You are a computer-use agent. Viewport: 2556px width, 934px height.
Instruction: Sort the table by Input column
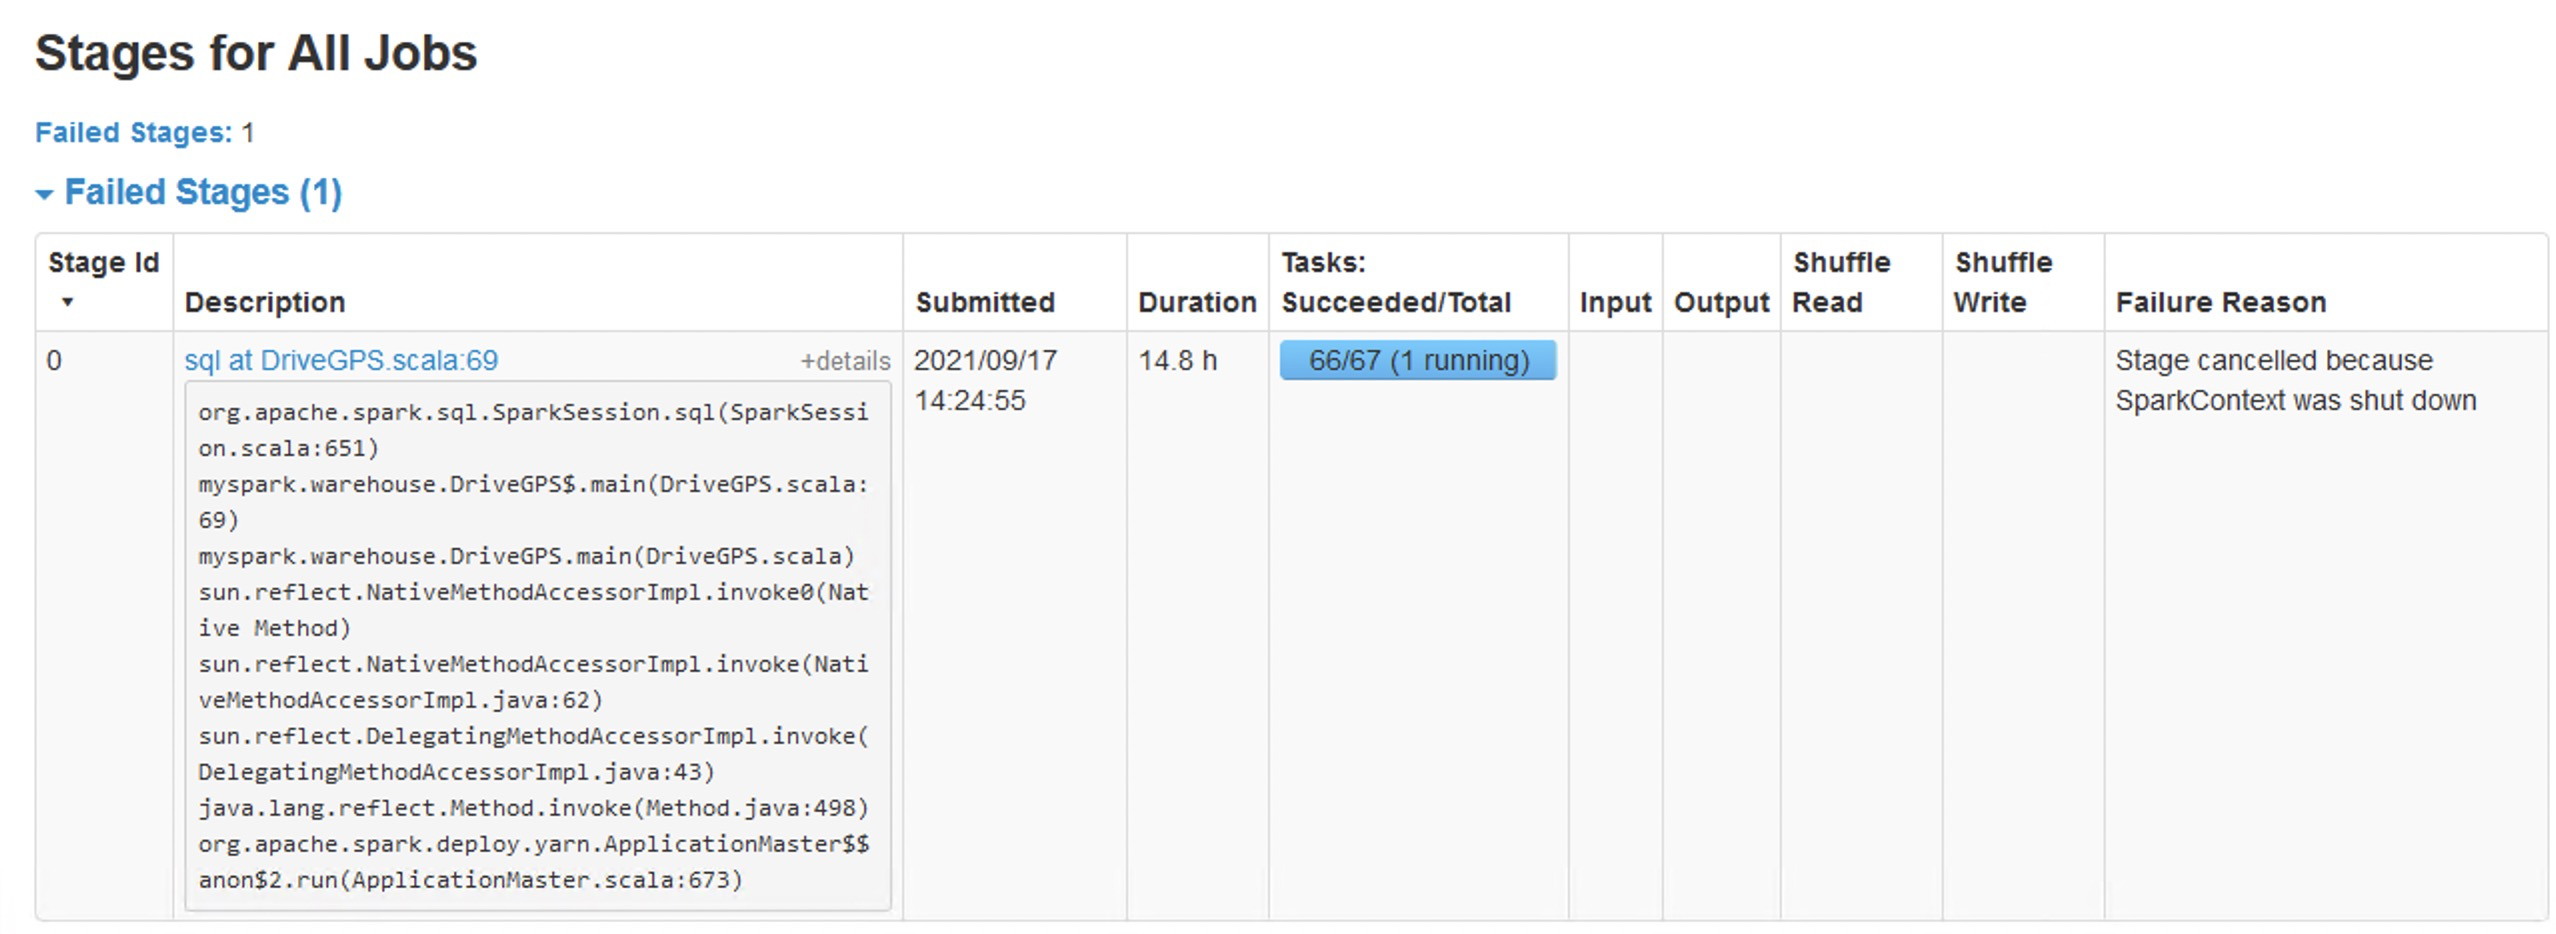[x=1614, y=301]
